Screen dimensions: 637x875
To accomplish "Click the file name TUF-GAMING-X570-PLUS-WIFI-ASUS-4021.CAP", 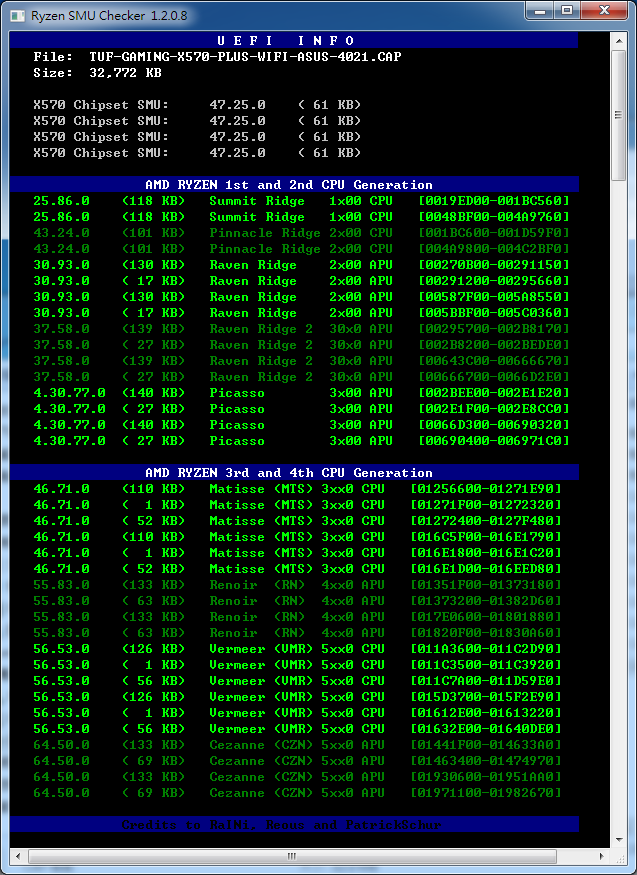I will tap(245, 57).
